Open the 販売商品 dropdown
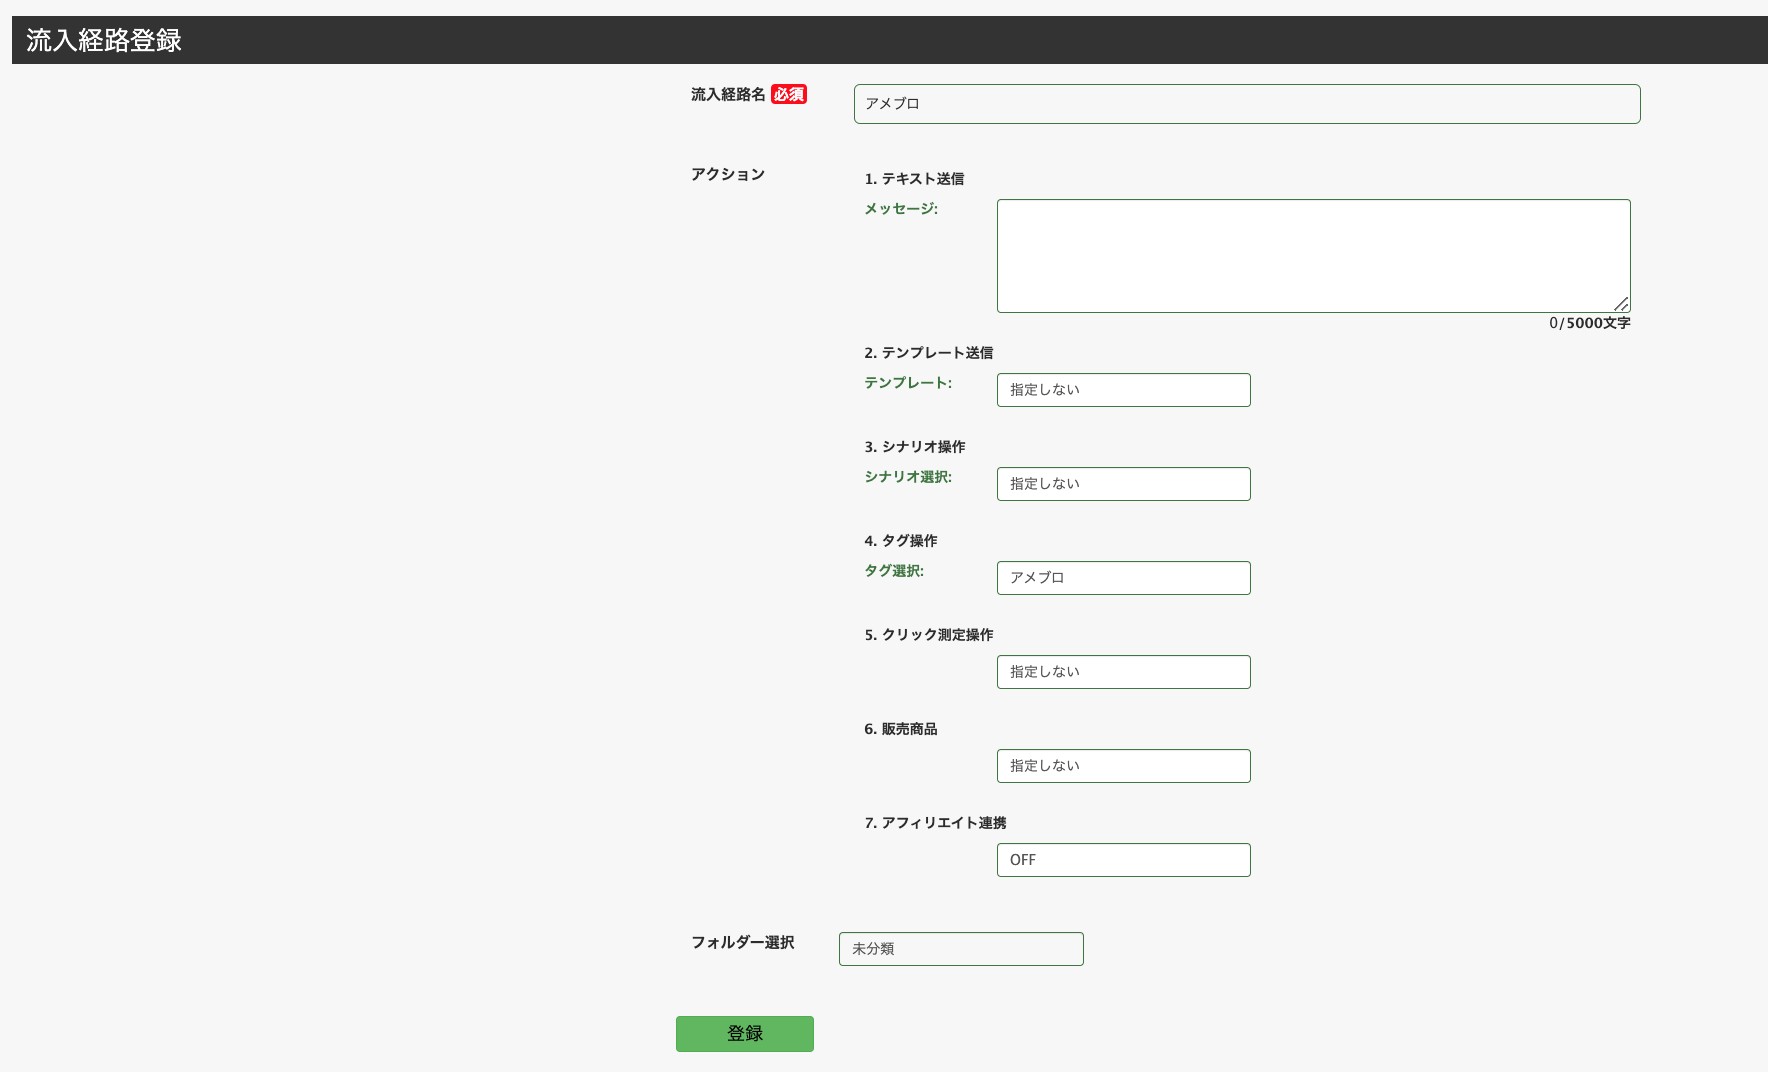1768x1072 pixels. pos(1123,766)
